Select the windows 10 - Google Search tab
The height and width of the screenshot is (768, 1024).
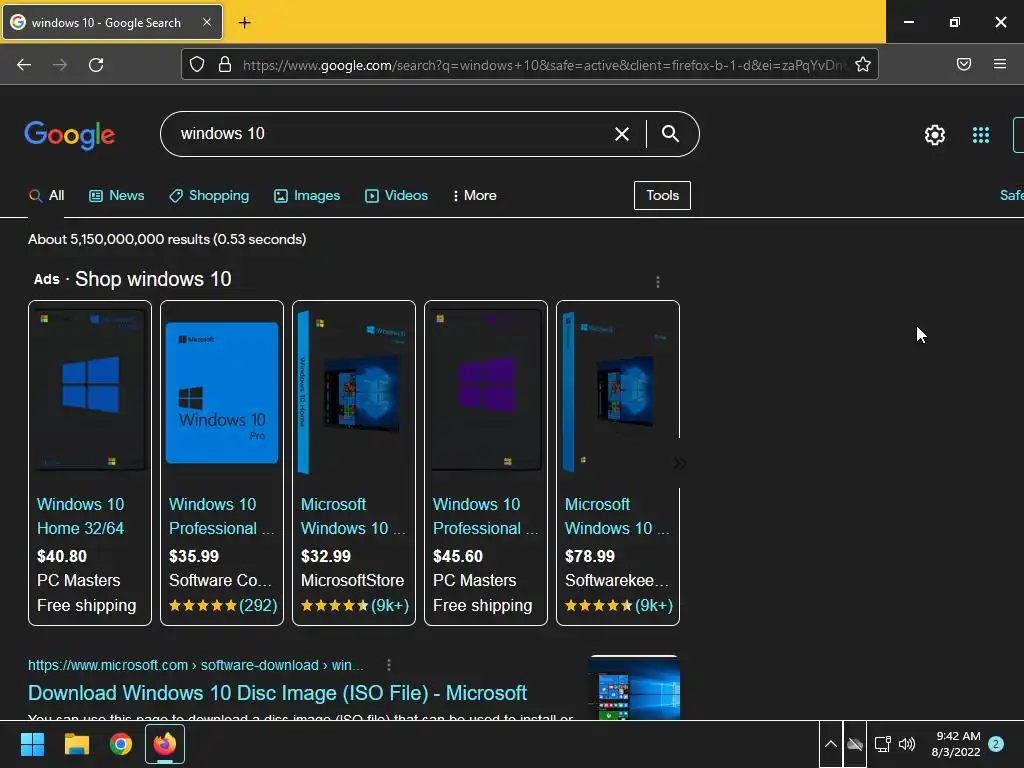(x=112, y=22)
